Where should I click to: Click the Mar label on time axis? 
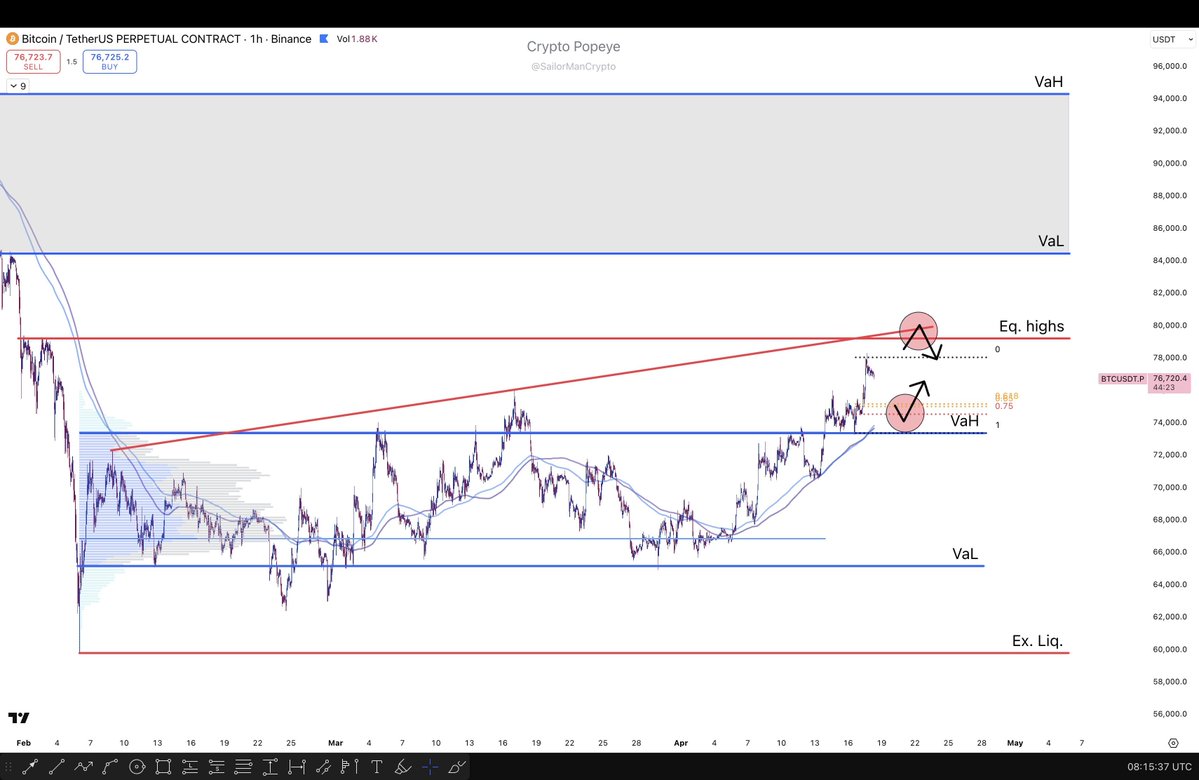(336, 743)
